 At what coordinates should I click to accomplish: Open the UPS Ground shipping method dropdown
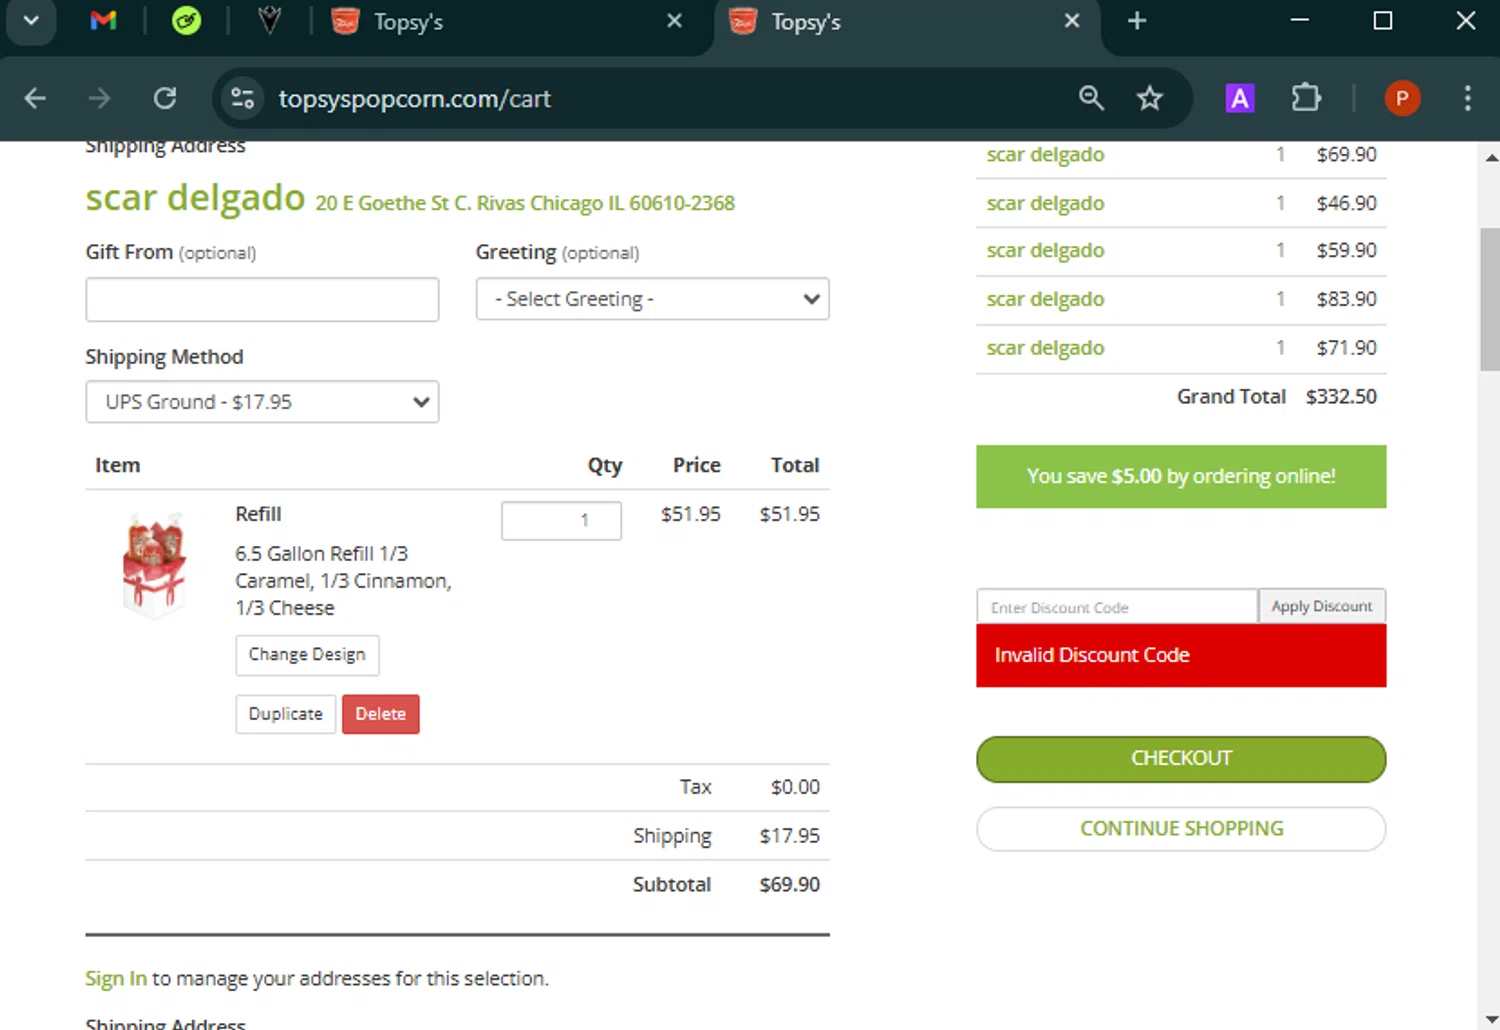pos(262,402)
